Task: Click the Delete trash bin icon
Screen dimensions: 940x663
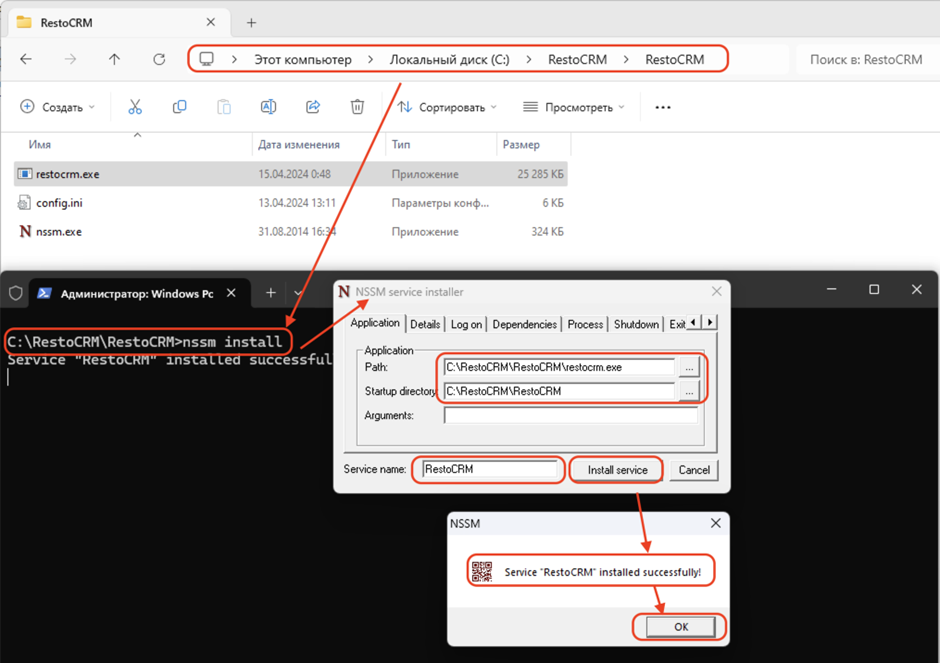Action: click(x=357, y=107)
